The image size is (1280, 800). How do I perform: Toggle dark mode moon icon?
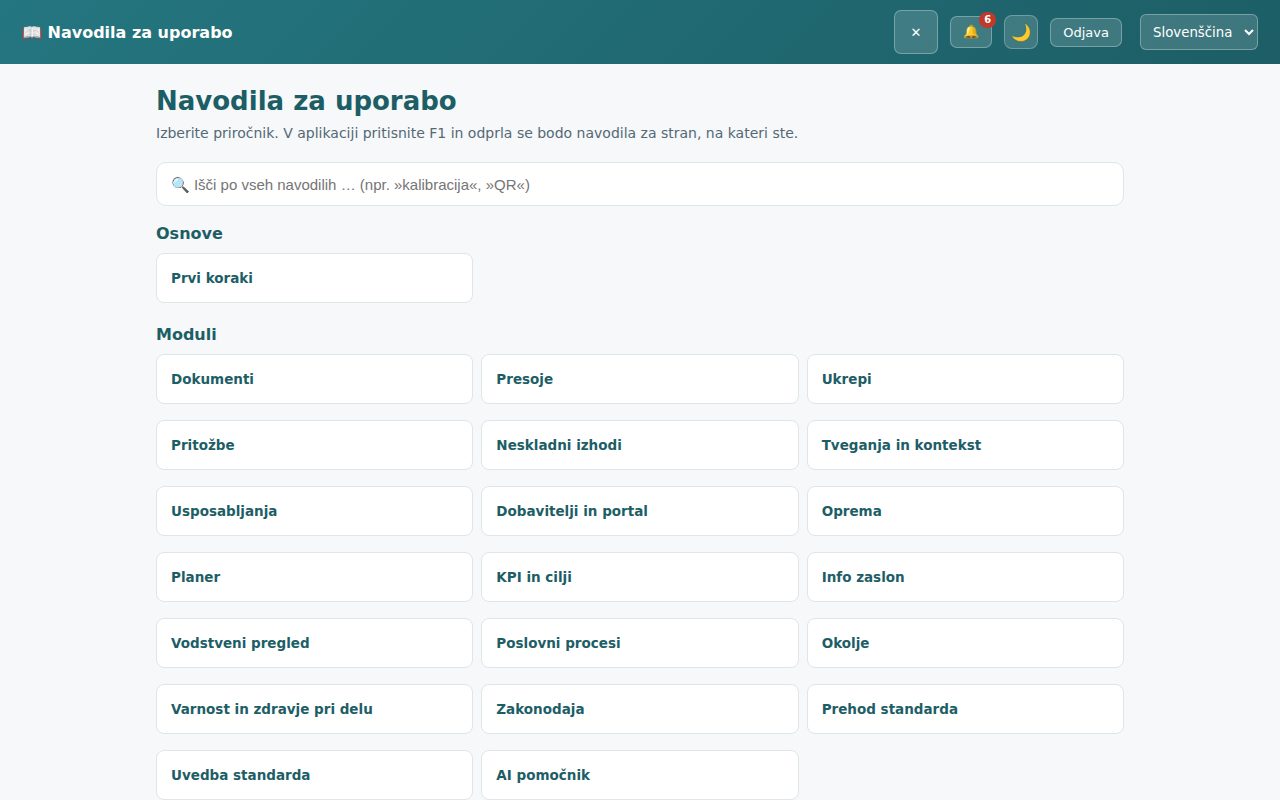coord(1021,32)
